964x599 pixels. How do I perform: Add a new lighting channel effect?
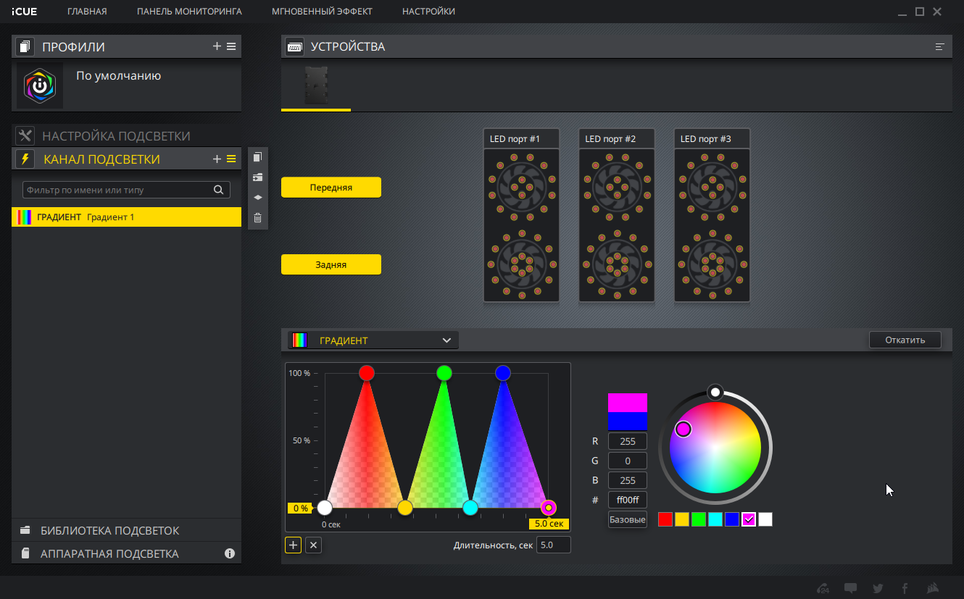216,159
